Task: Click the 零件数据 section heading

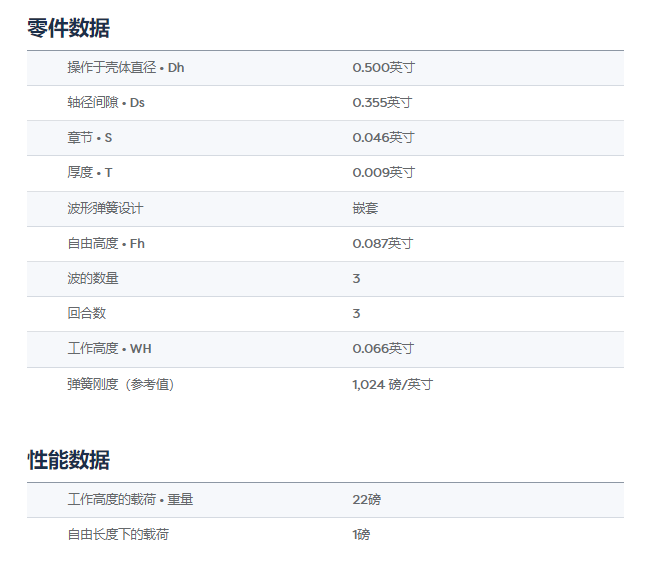Action: click(68, 28)
